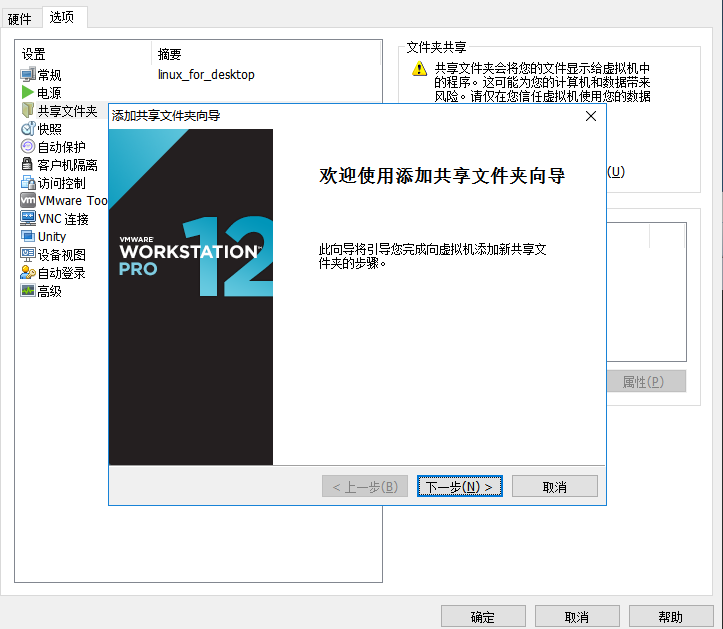
Task: Select VNC 连接 in settings list
Action: (63, 219)
